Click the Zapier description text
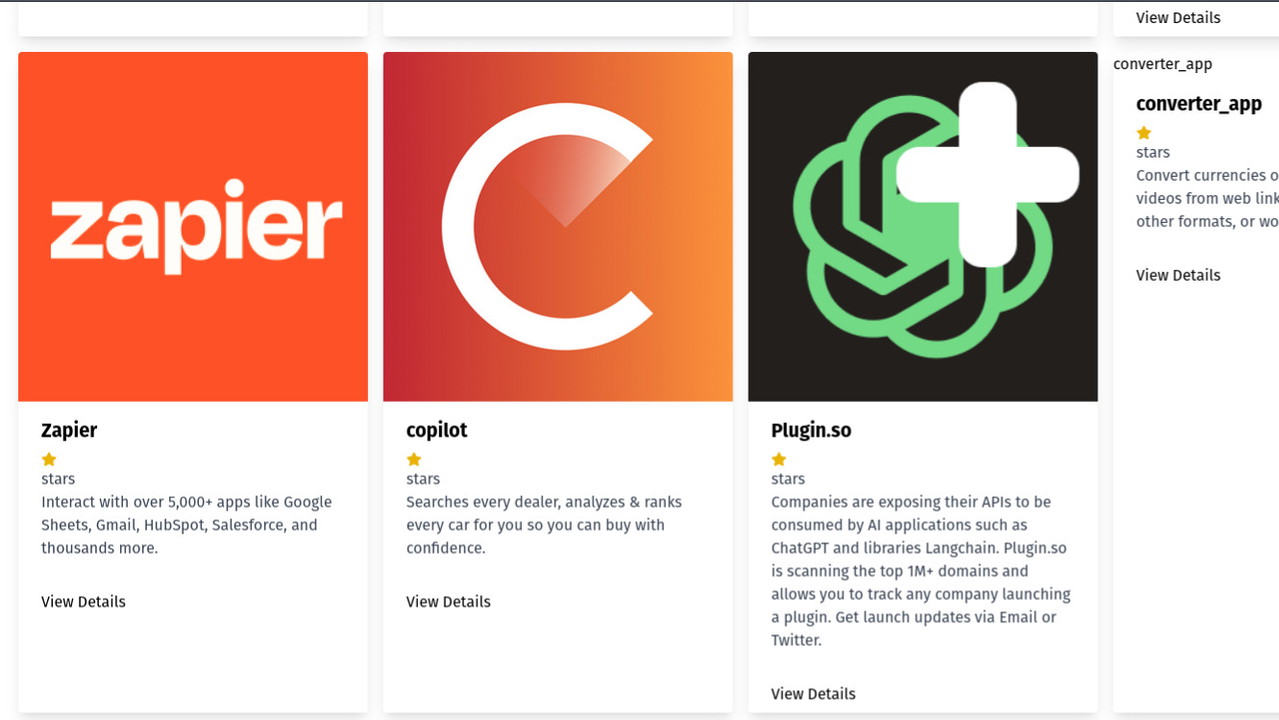 coord(186,525)
